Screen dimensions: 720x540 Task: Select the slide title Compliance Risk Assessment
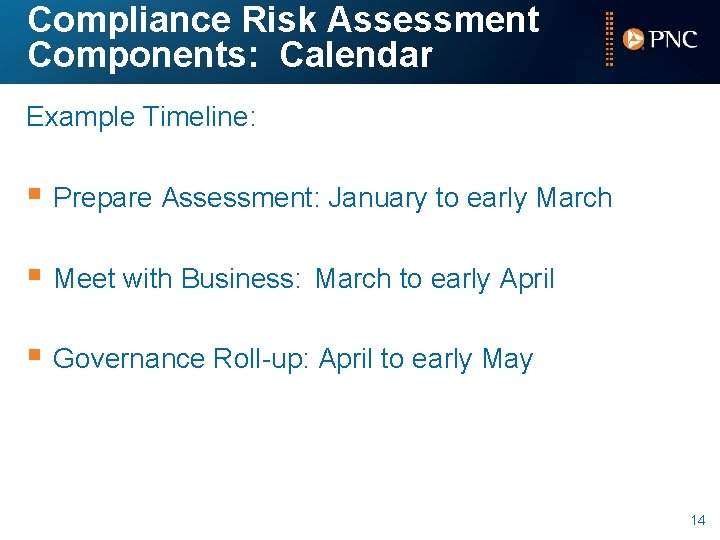[x=283, y=19]
